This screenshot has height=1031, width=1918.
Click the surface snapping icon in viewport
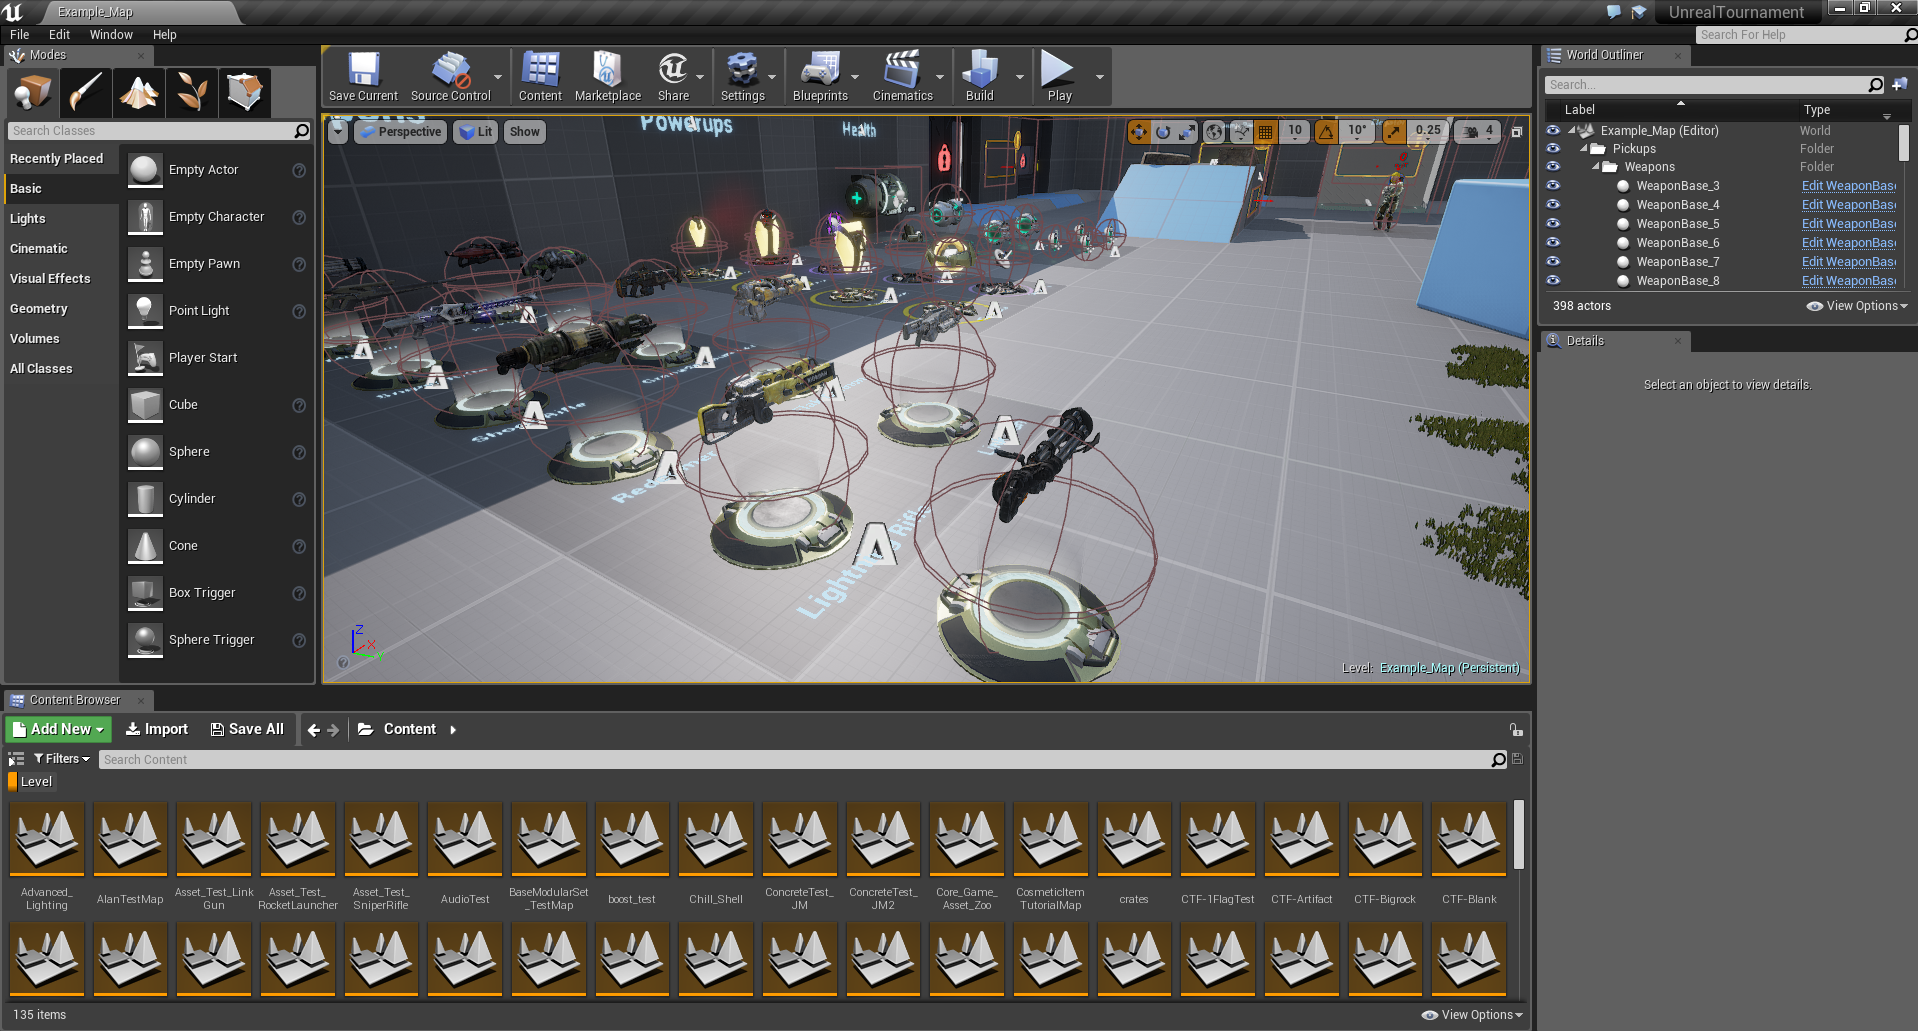click(1241, 131)
